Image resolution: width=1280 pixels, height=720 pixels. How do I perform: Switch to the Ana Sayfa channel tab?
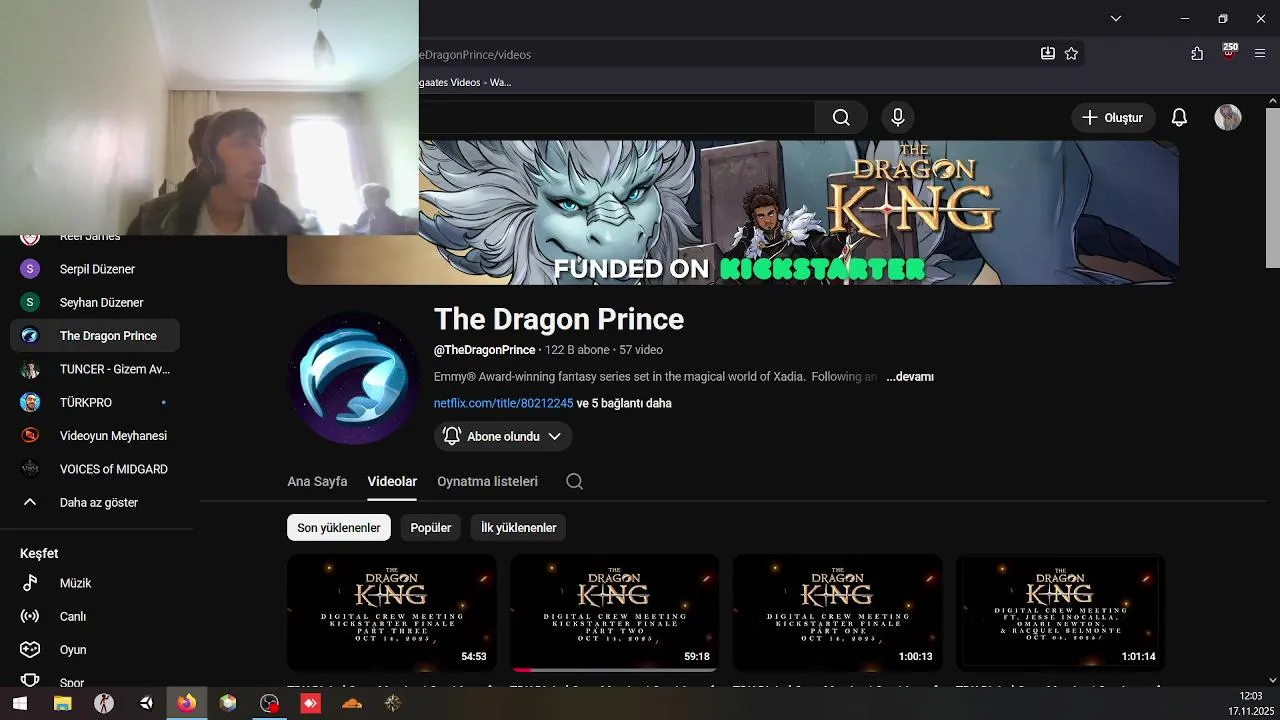tap(317, 481)
